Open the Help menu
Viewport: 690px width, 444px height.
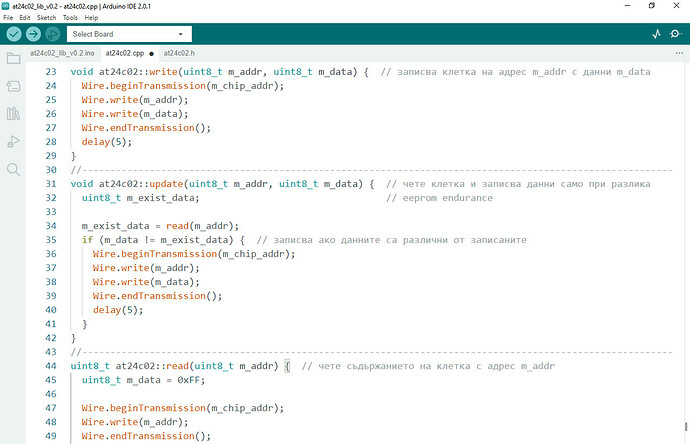tap(91, 18)
